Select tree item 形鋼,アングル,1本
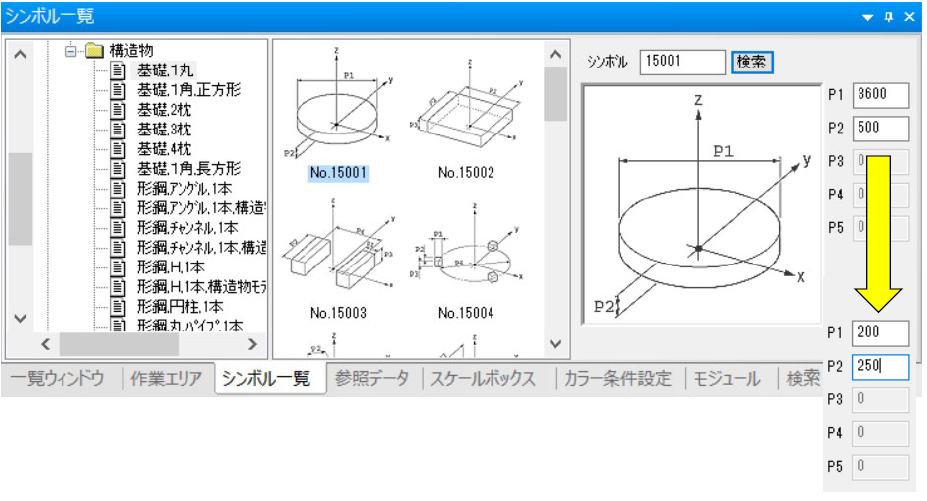This screenshot has height=501, width=927. tap(184, 189)
